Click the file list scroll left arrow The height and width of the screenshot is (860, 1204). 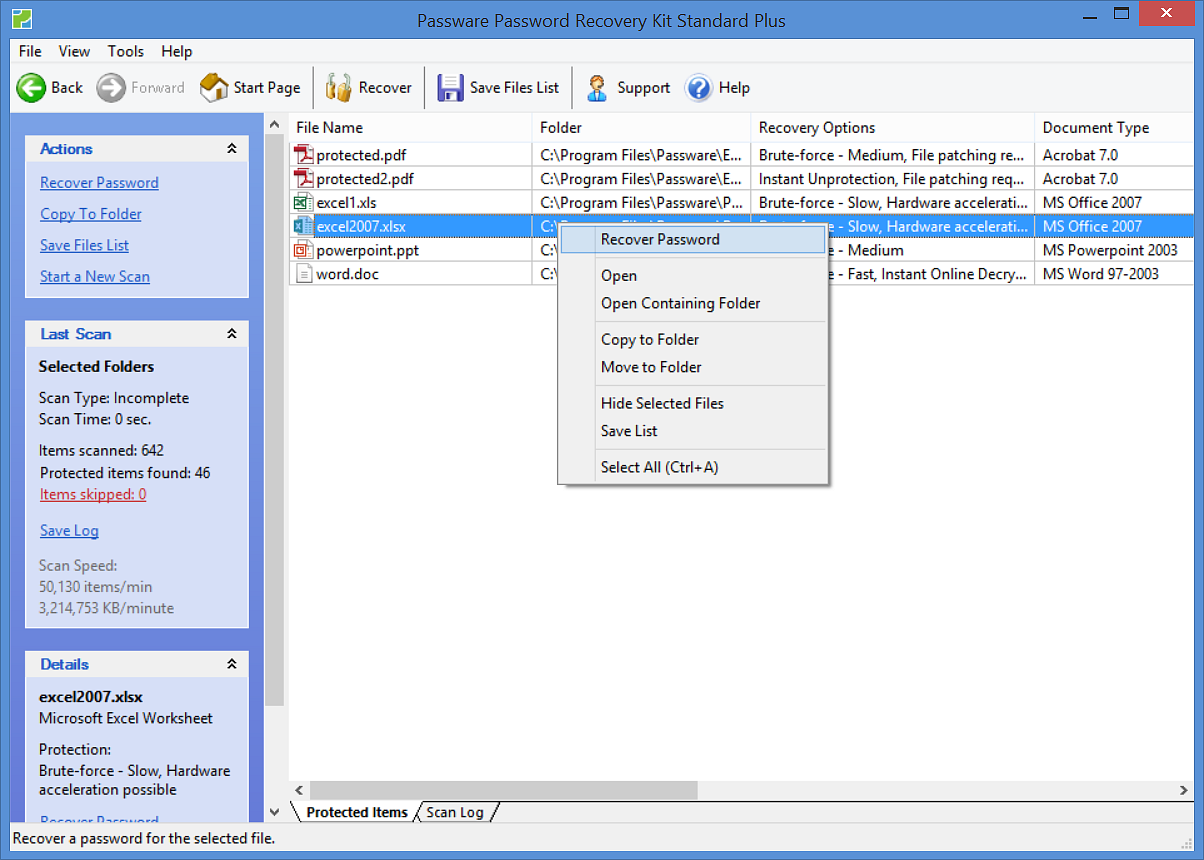299,790
